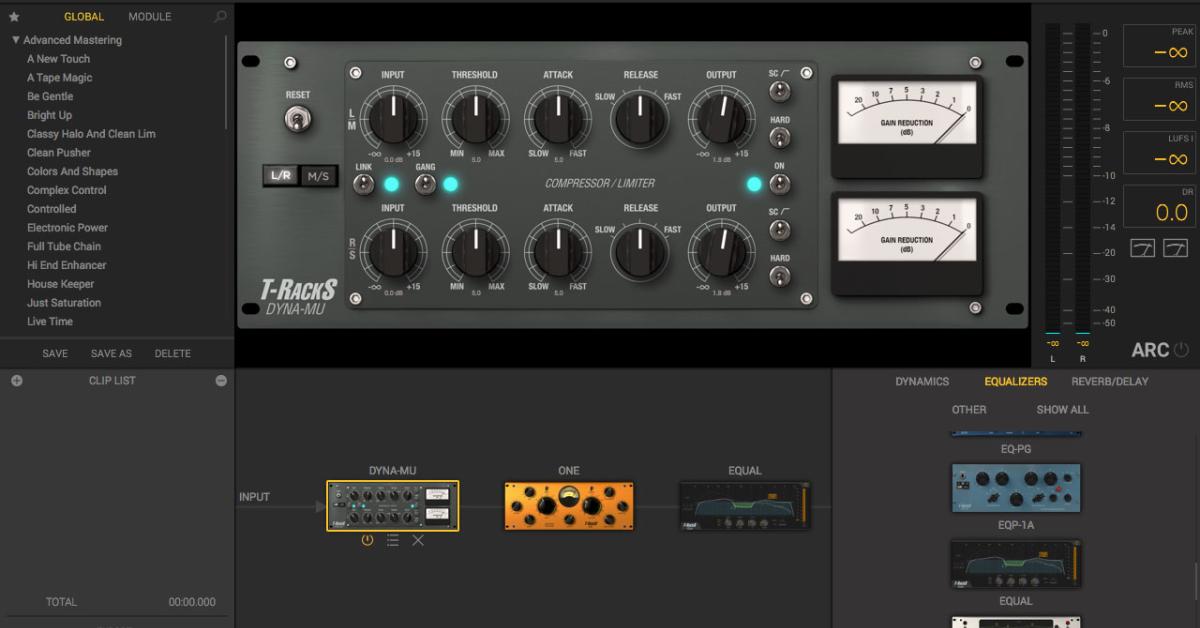Click the DELETE preset button
Image resolution: width=1200 pixels, height=628 pixels.
172,354
